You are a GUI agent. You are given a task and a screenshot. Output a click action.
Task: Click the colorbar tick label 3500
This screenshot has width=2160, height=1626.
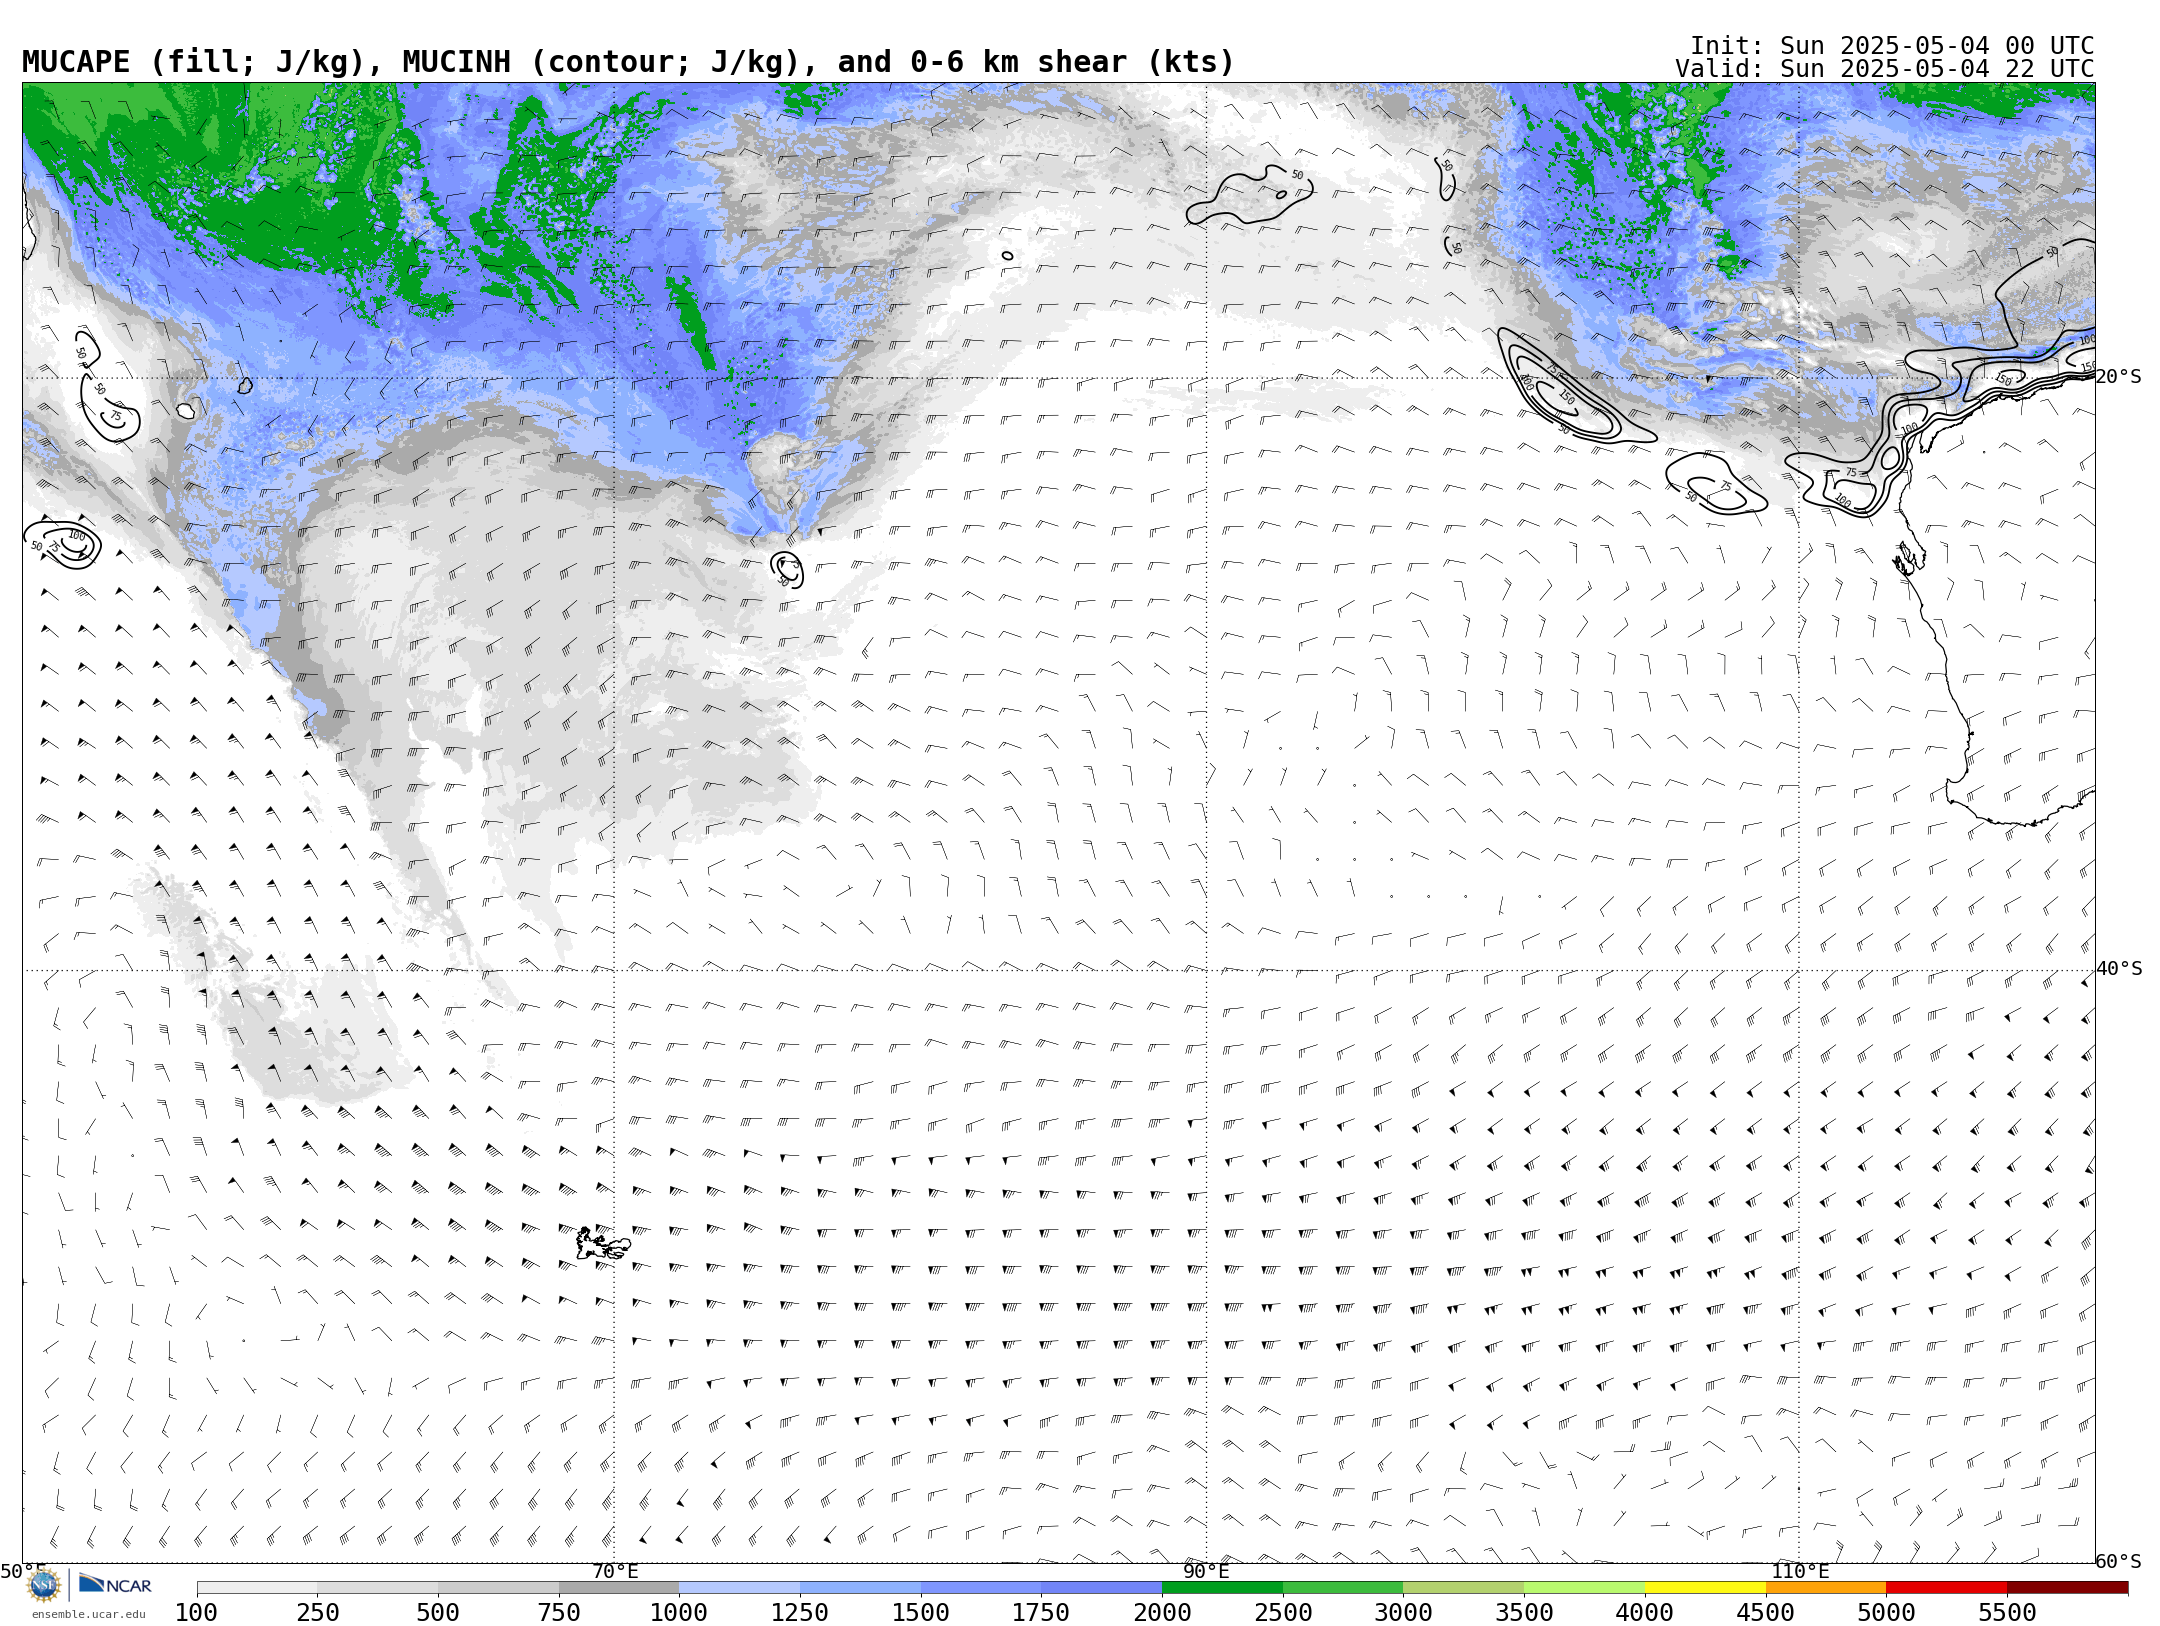1525,1613
